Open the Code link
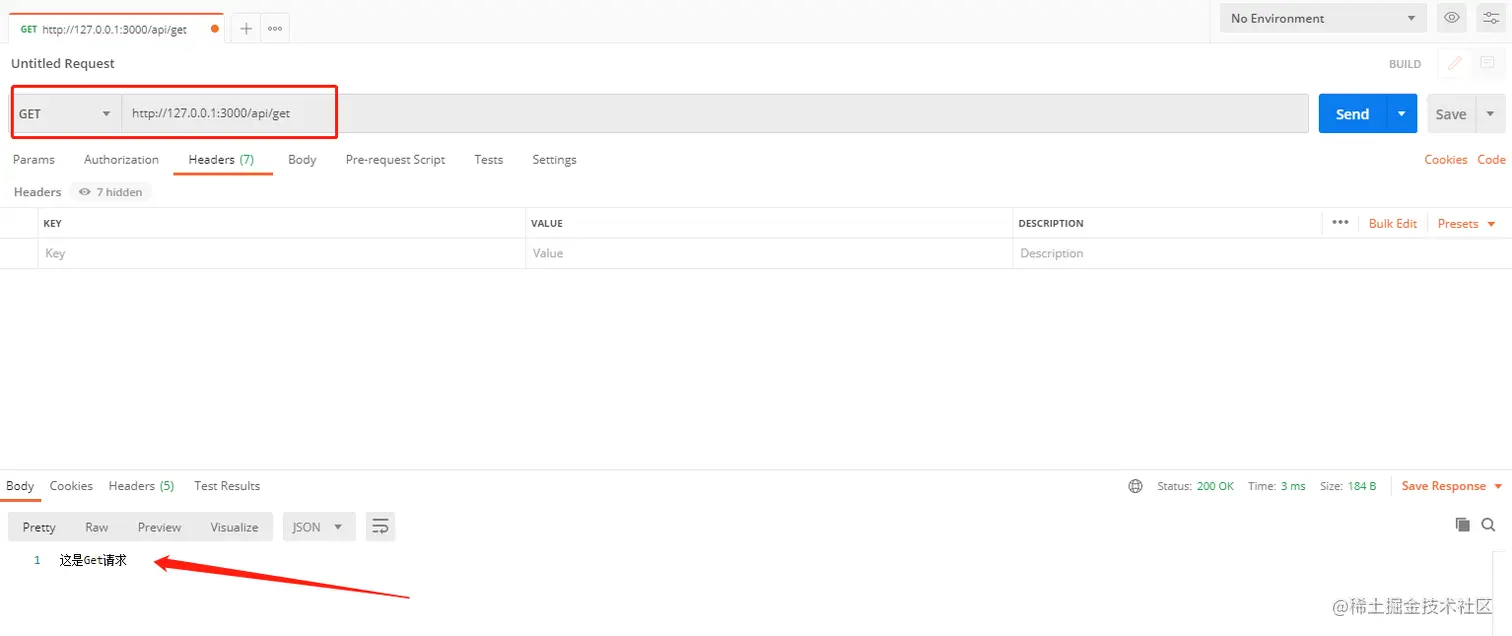Viewport: 1512px width, 636px height. pos(1491,160)
